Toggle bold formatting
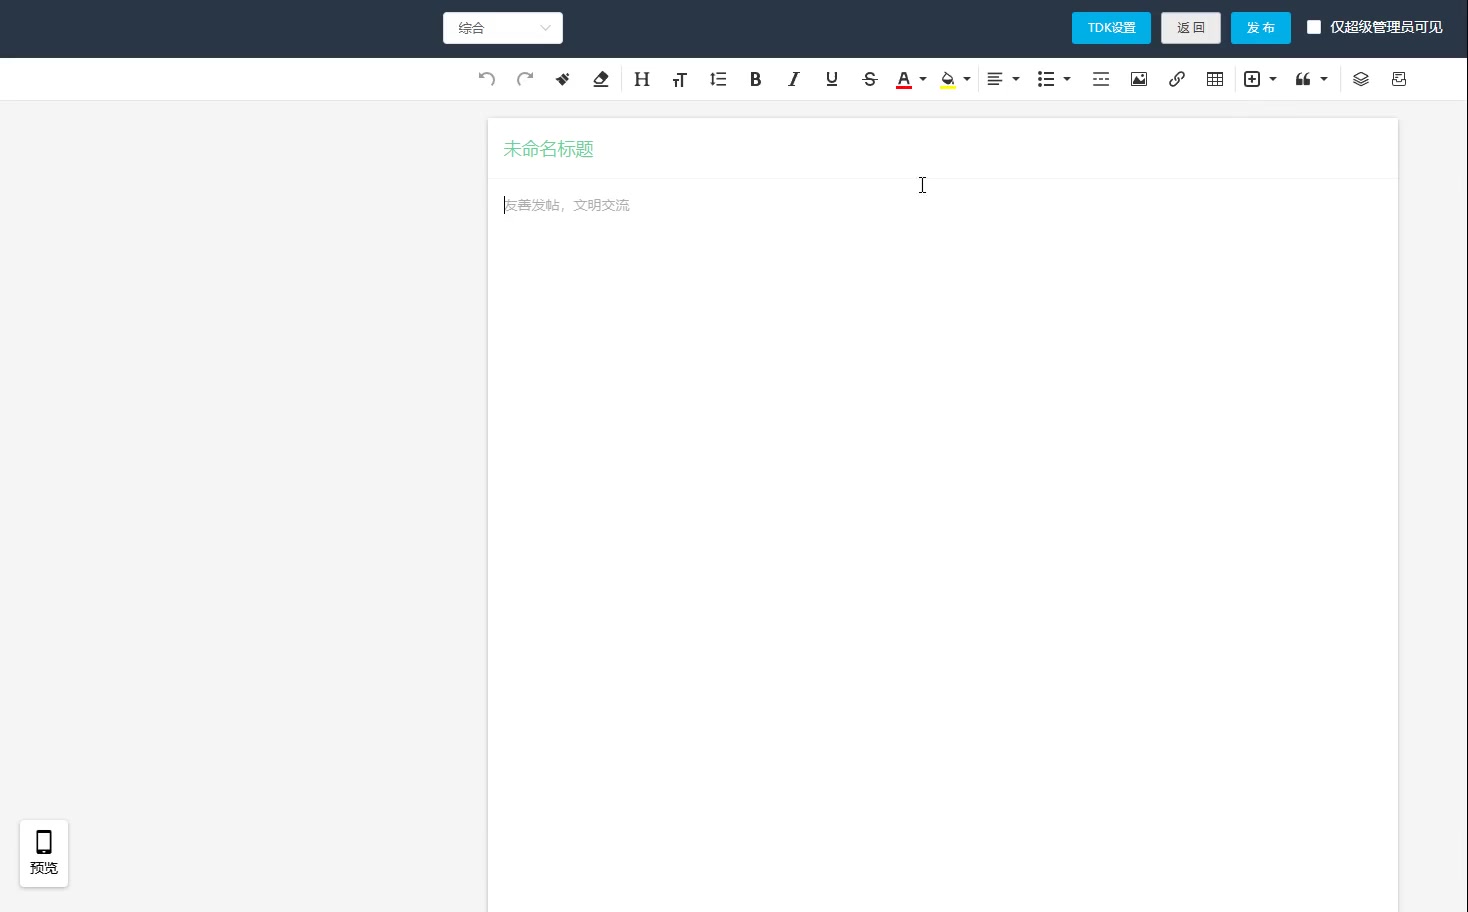The height and width of the screenshot is (912, 1468). [x=756, y=79]
